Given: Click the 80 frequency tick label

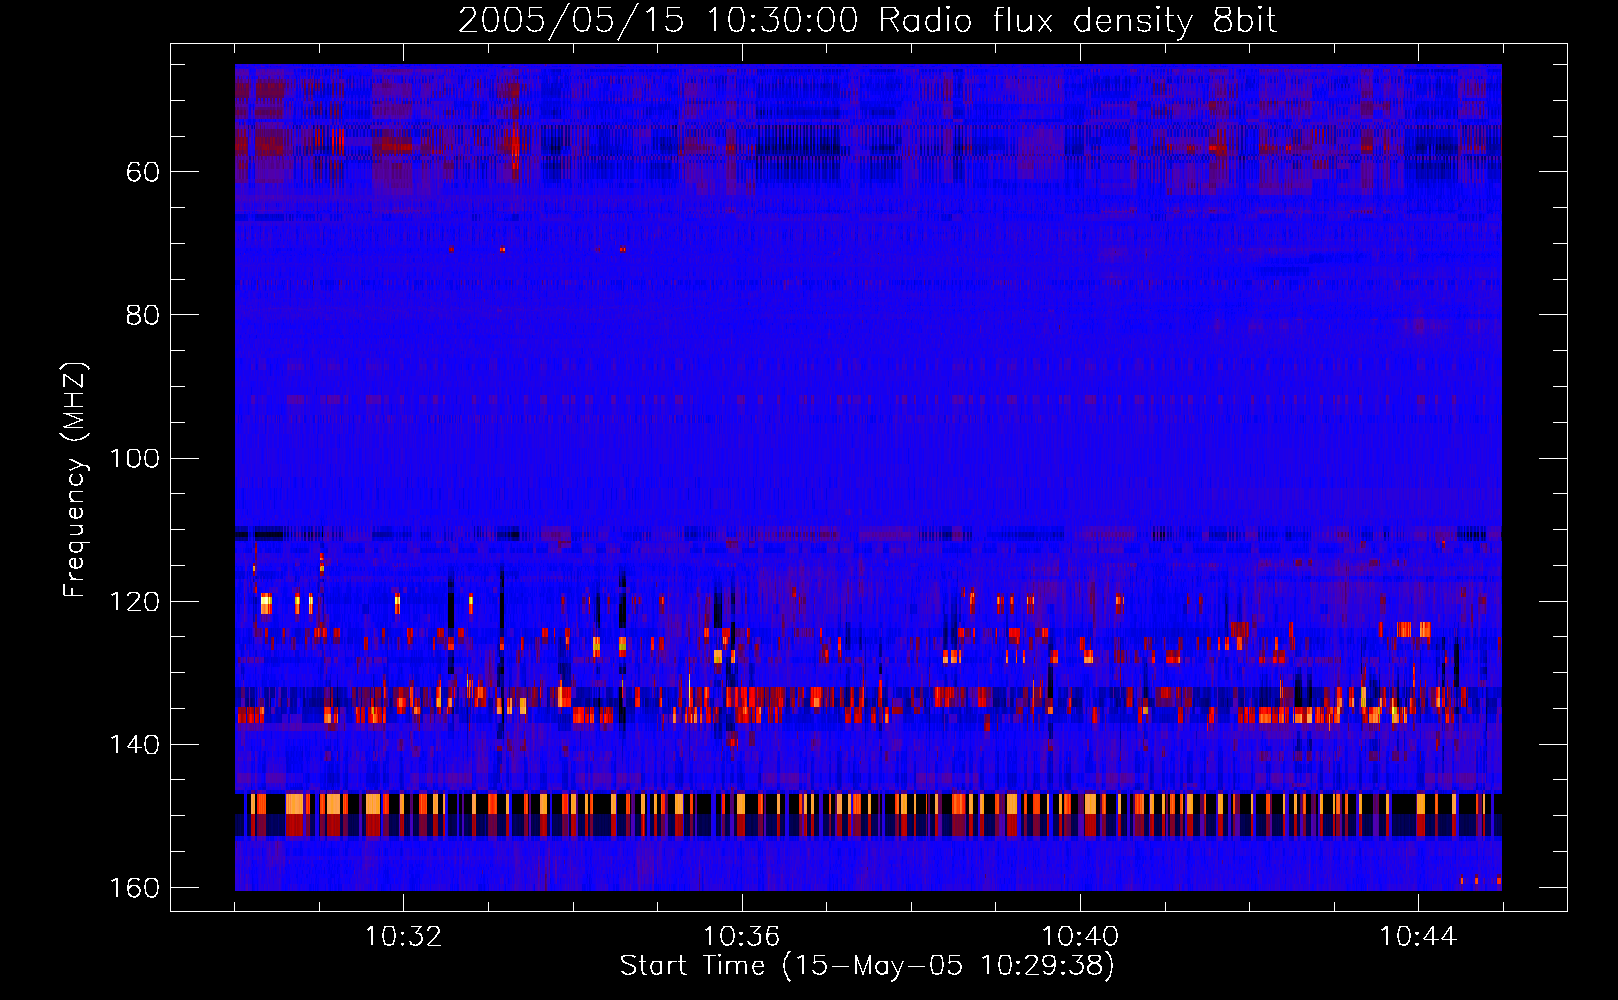Looking at the screenshot, I should tap(143, 315).
